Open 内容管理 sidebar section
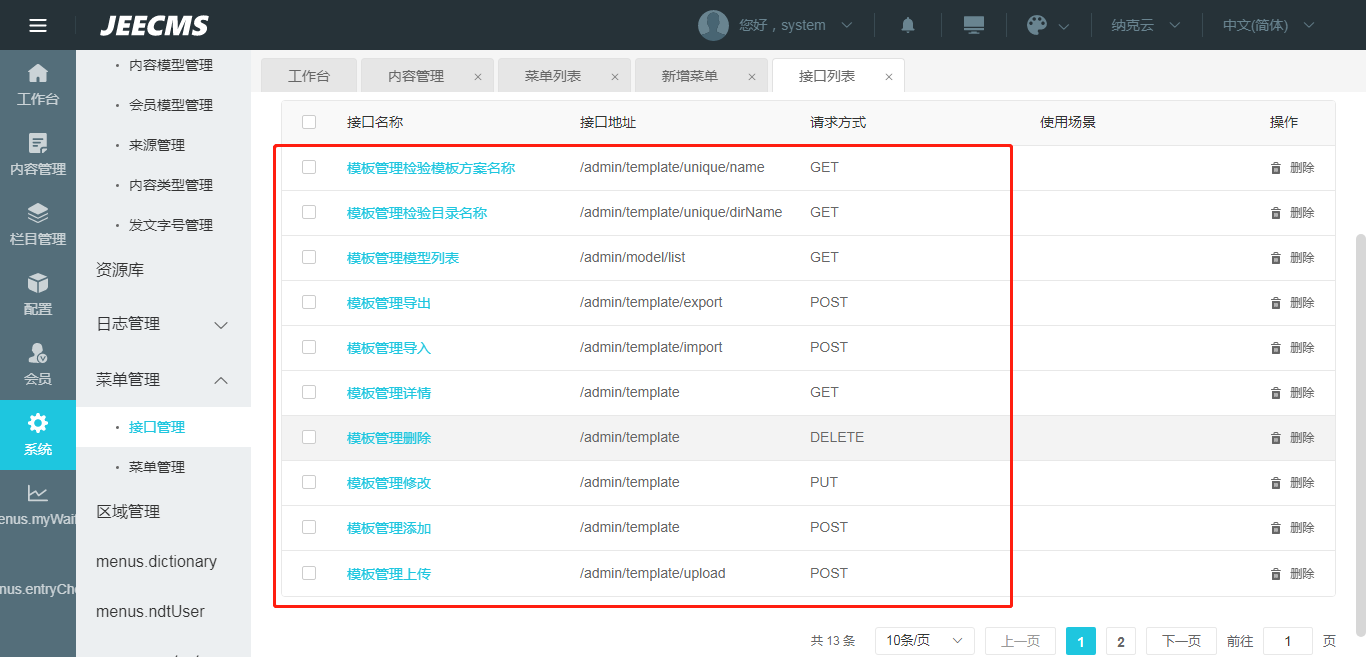The image size is (1366, 657). (38, 155)
